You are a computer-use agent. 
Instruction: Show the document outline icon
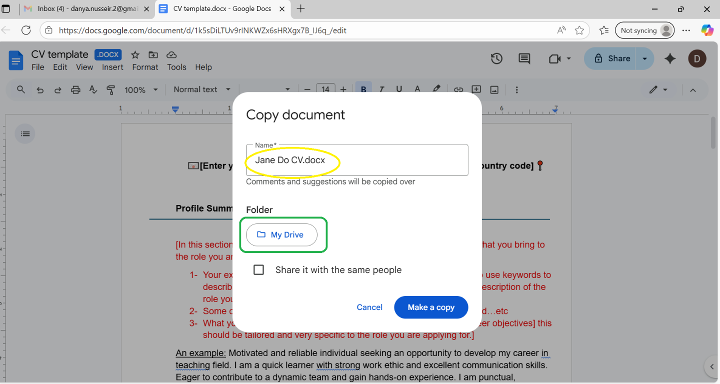pos(25,134)
